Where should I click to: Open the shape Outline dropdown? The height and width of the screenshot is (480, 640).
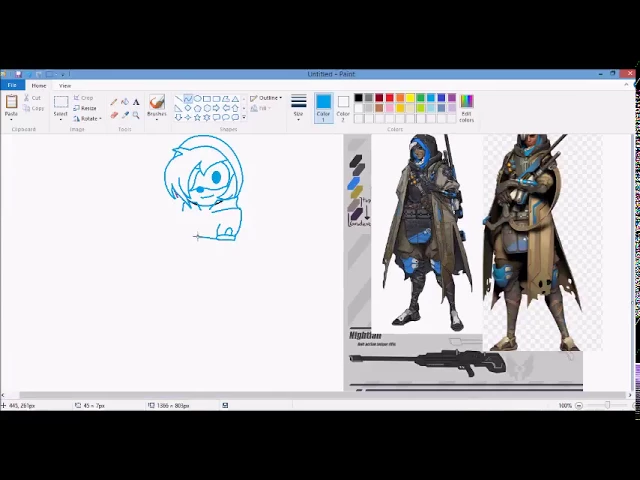pyautogui.click(x=268, y=98)
